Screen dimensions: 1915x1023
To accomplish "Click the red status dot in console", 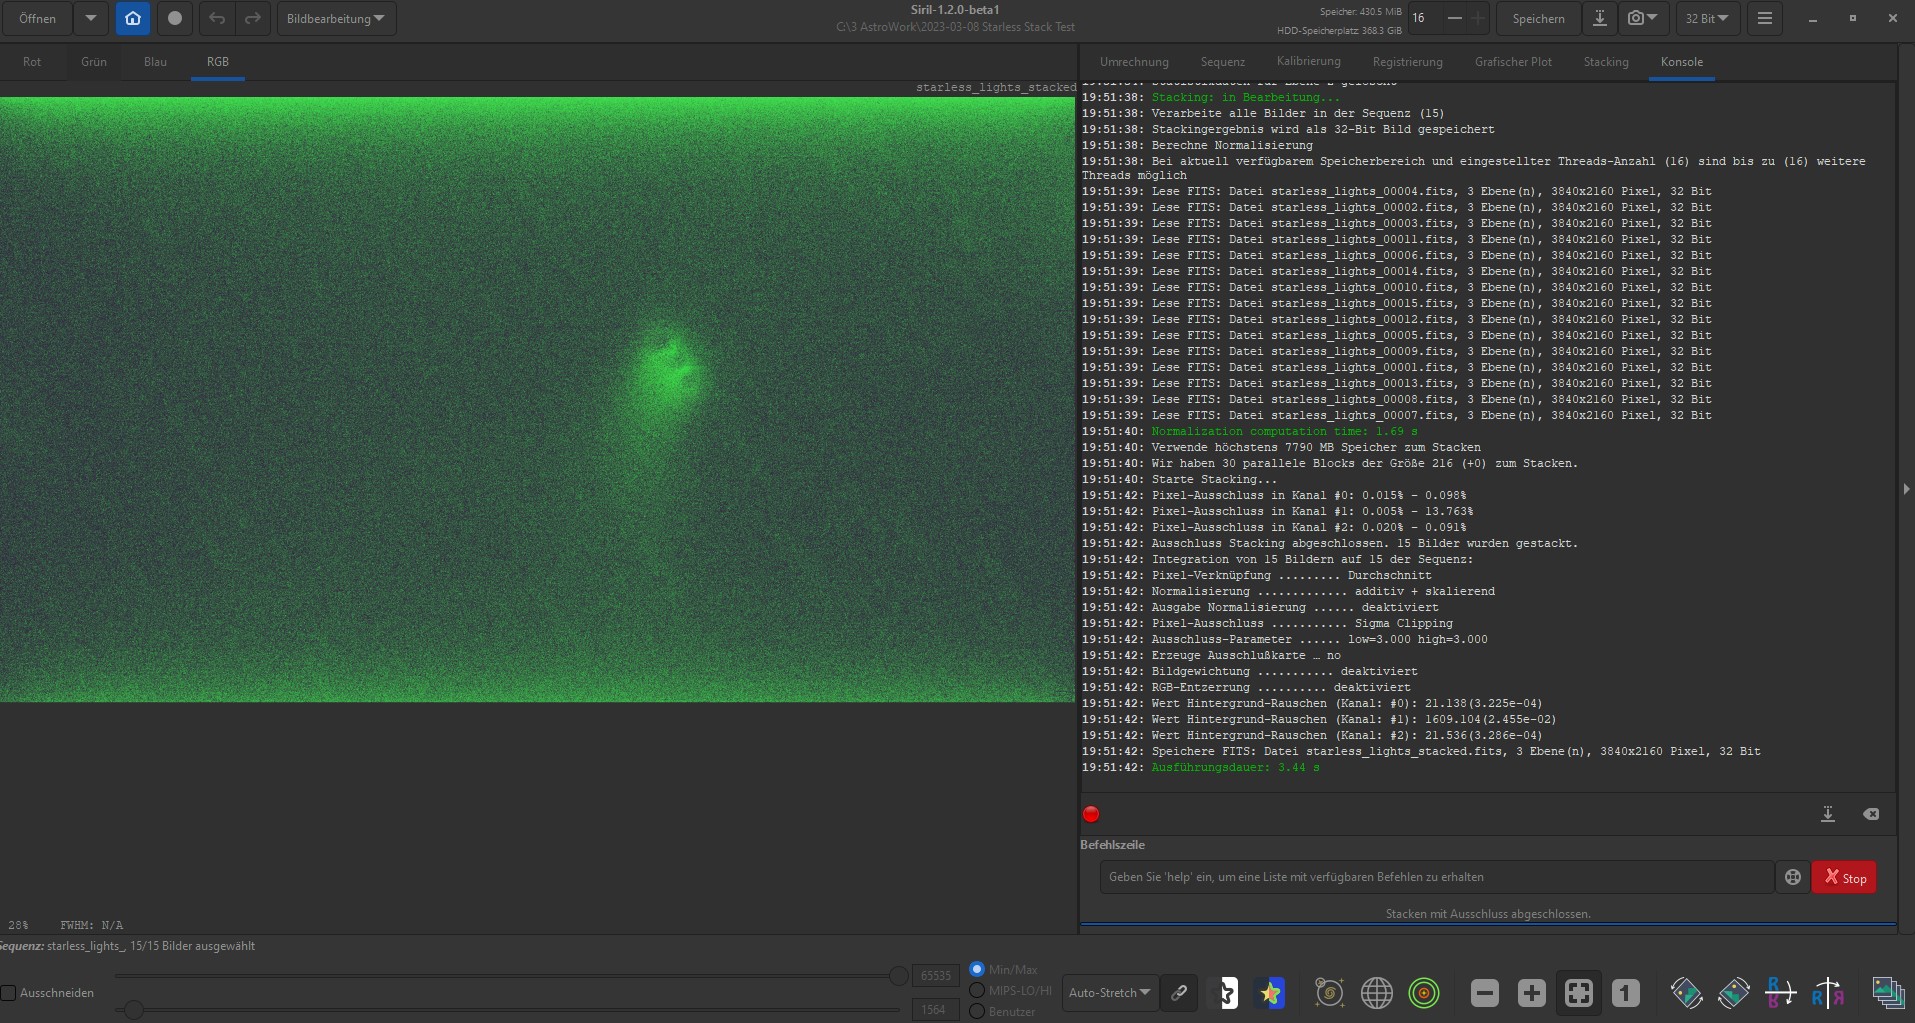I will pyautogui.click(x=1091, y=814).
